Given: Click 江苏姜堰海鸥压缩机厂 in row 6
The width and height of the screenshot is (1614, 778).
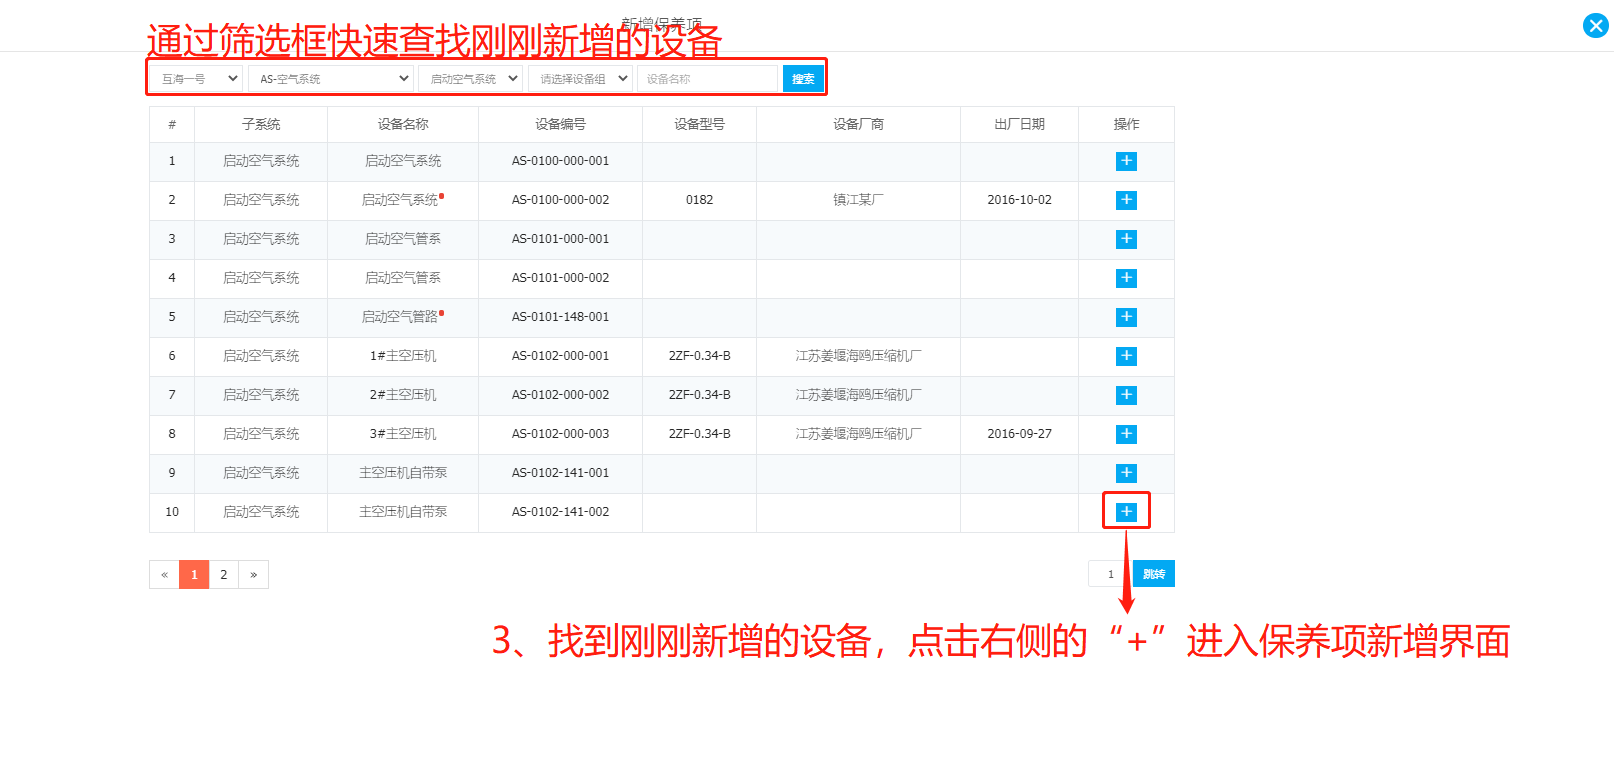Looking at the screenshot, I should click(x=858, y=356).
